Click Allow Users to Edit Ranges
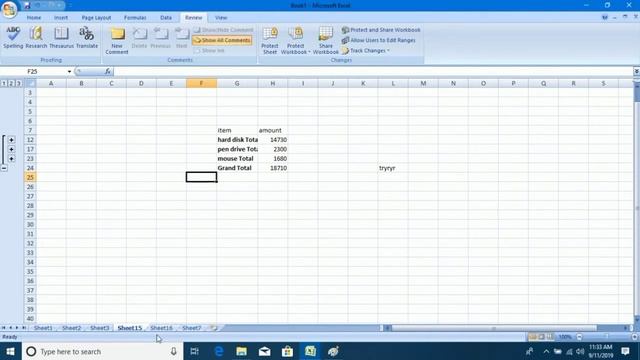The height and width of the screenshot is (360, 640). (379, 40)
